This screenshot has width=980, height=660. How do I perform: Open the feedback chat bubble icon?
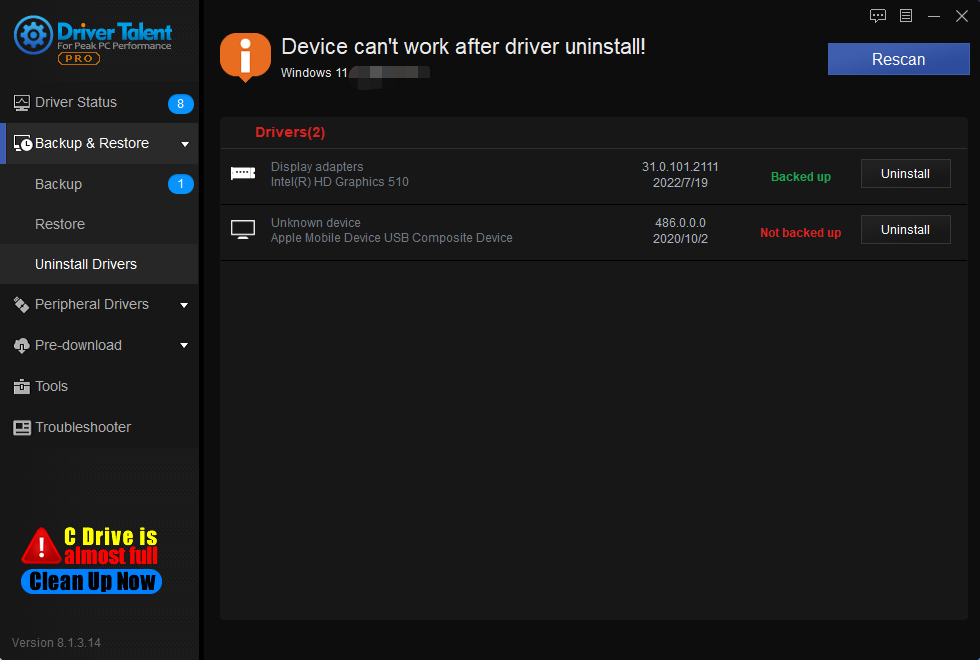click(878, 16)
